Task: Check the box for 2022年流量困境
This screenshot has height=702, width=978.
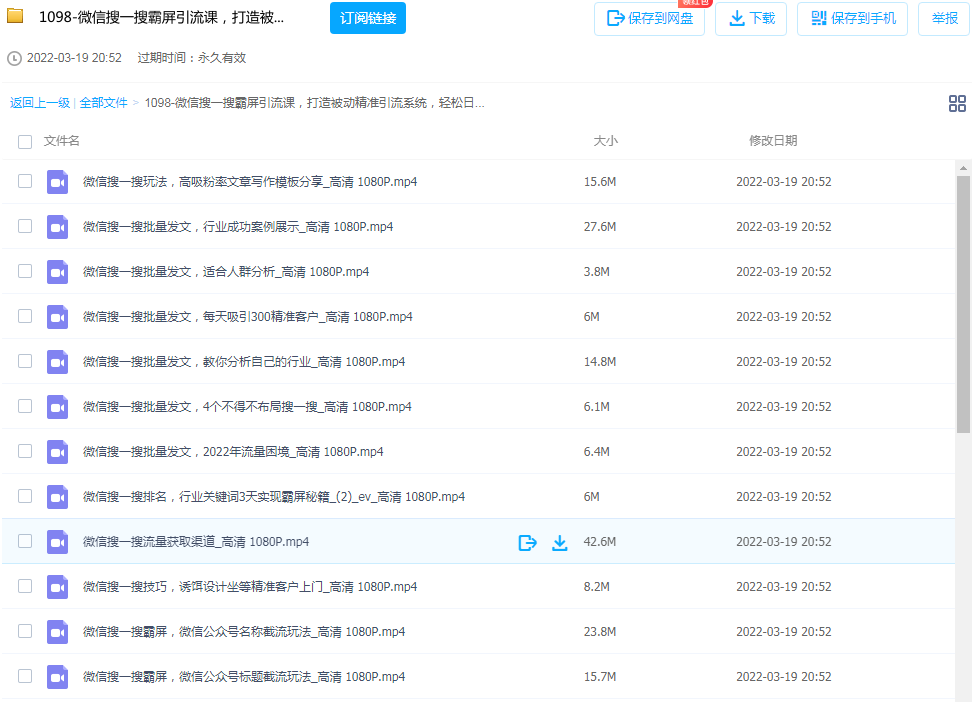Action: [x=25, y=451]
